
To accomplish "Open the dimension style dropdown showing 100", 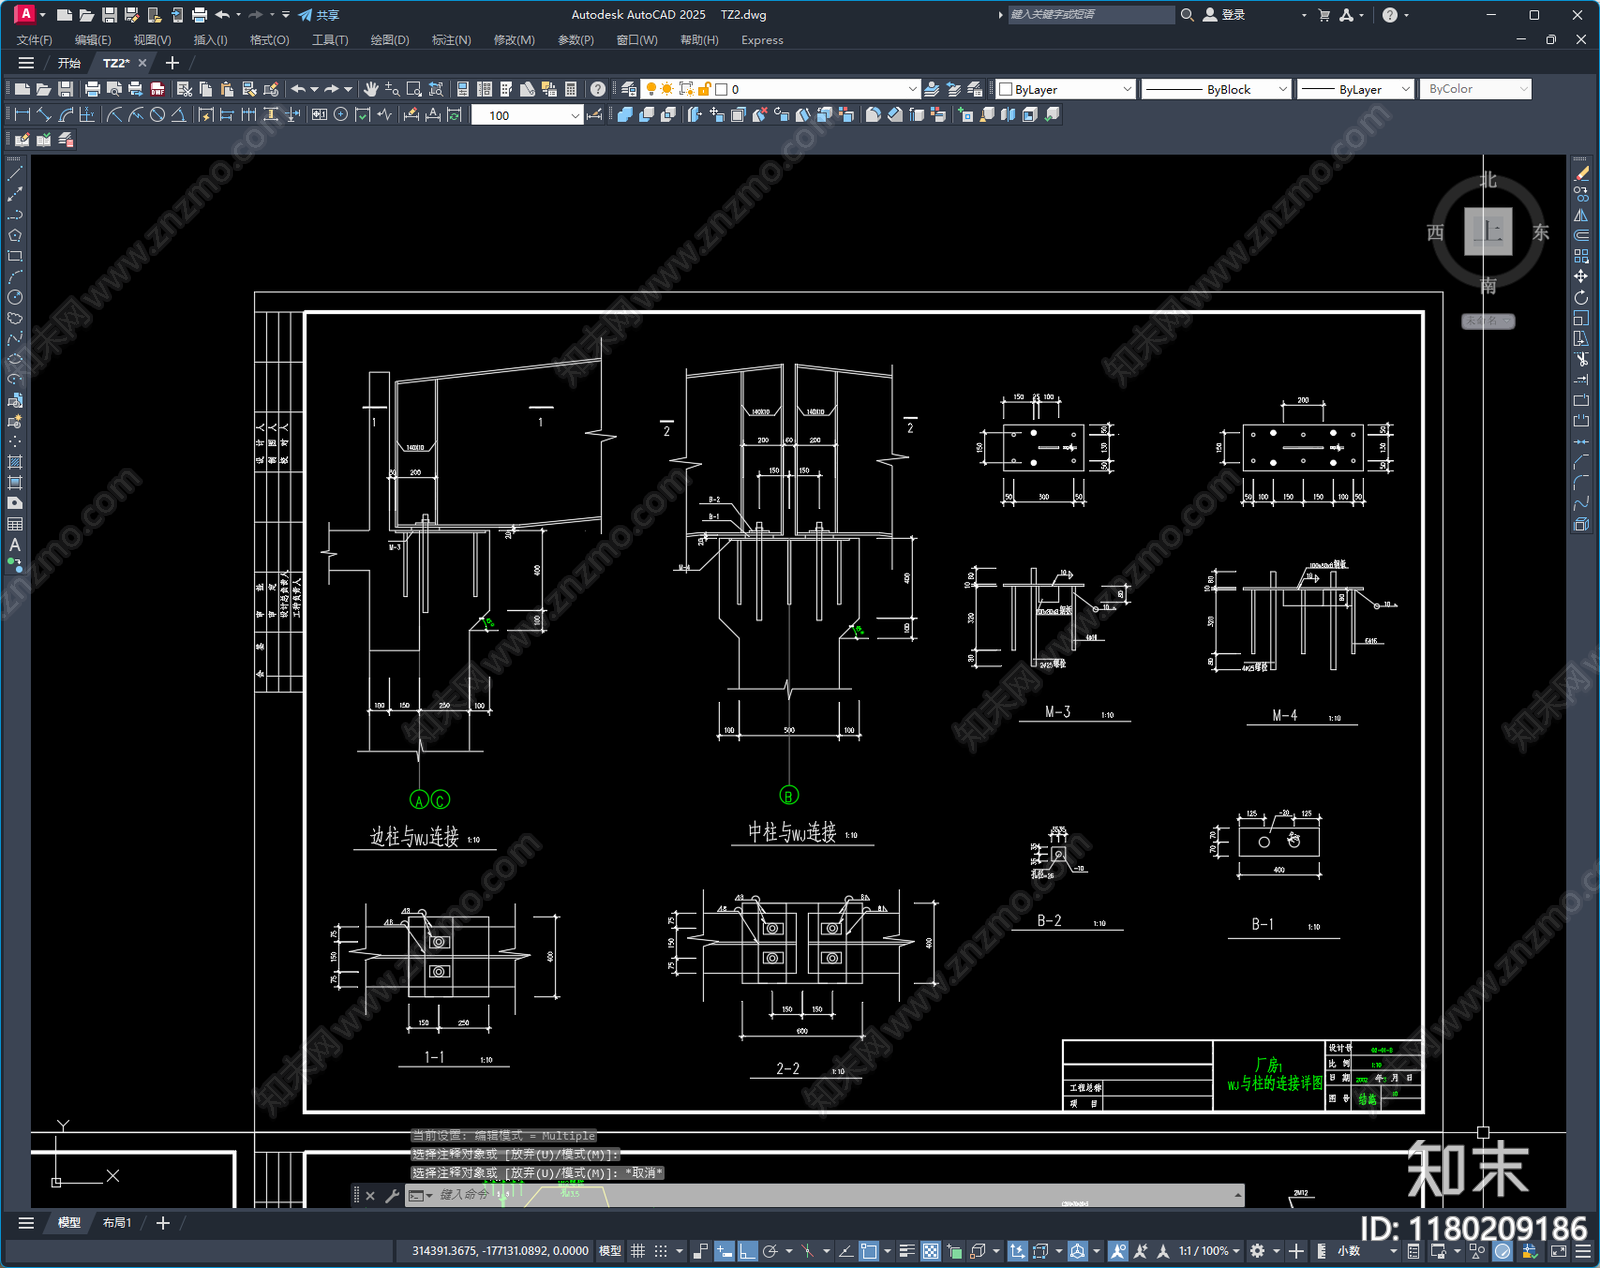I will pyautogui.click(x=527, y=115).
